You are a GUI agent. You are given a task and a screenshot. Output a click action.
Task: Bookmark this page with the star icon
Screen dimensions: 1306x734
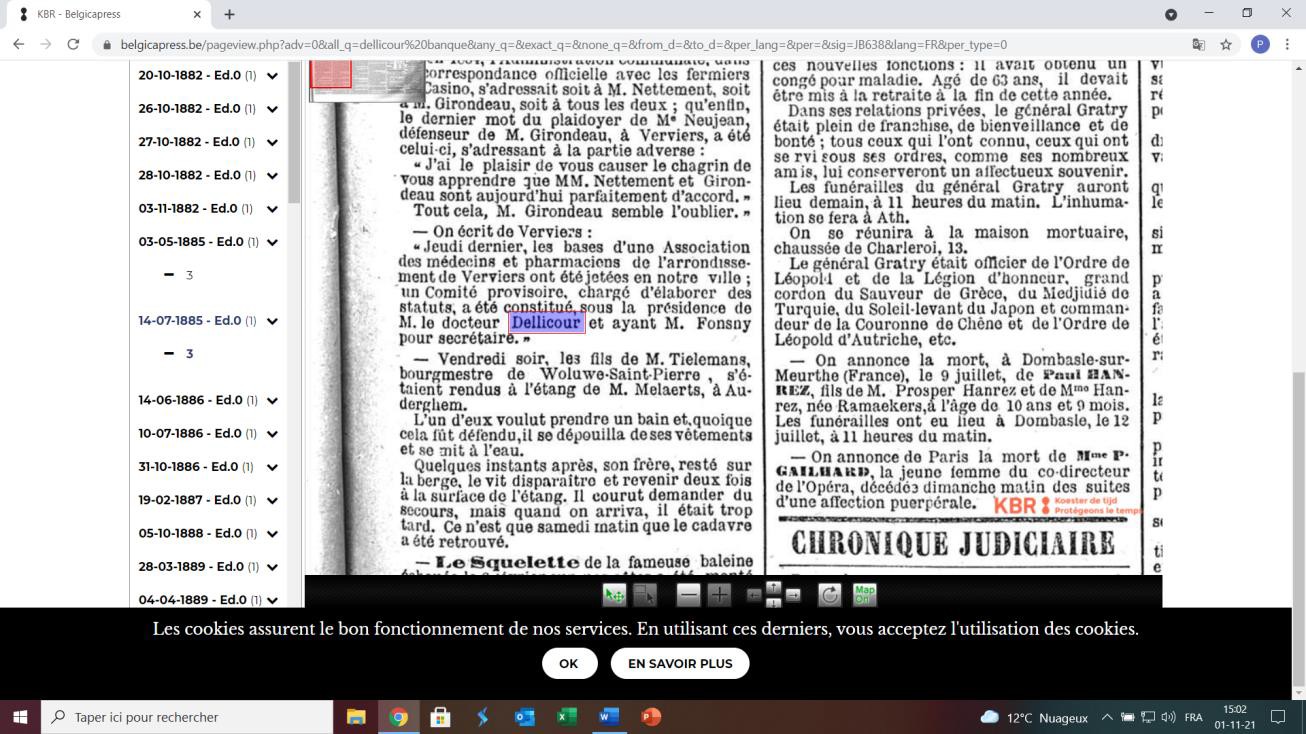(x=1226, y=45)
